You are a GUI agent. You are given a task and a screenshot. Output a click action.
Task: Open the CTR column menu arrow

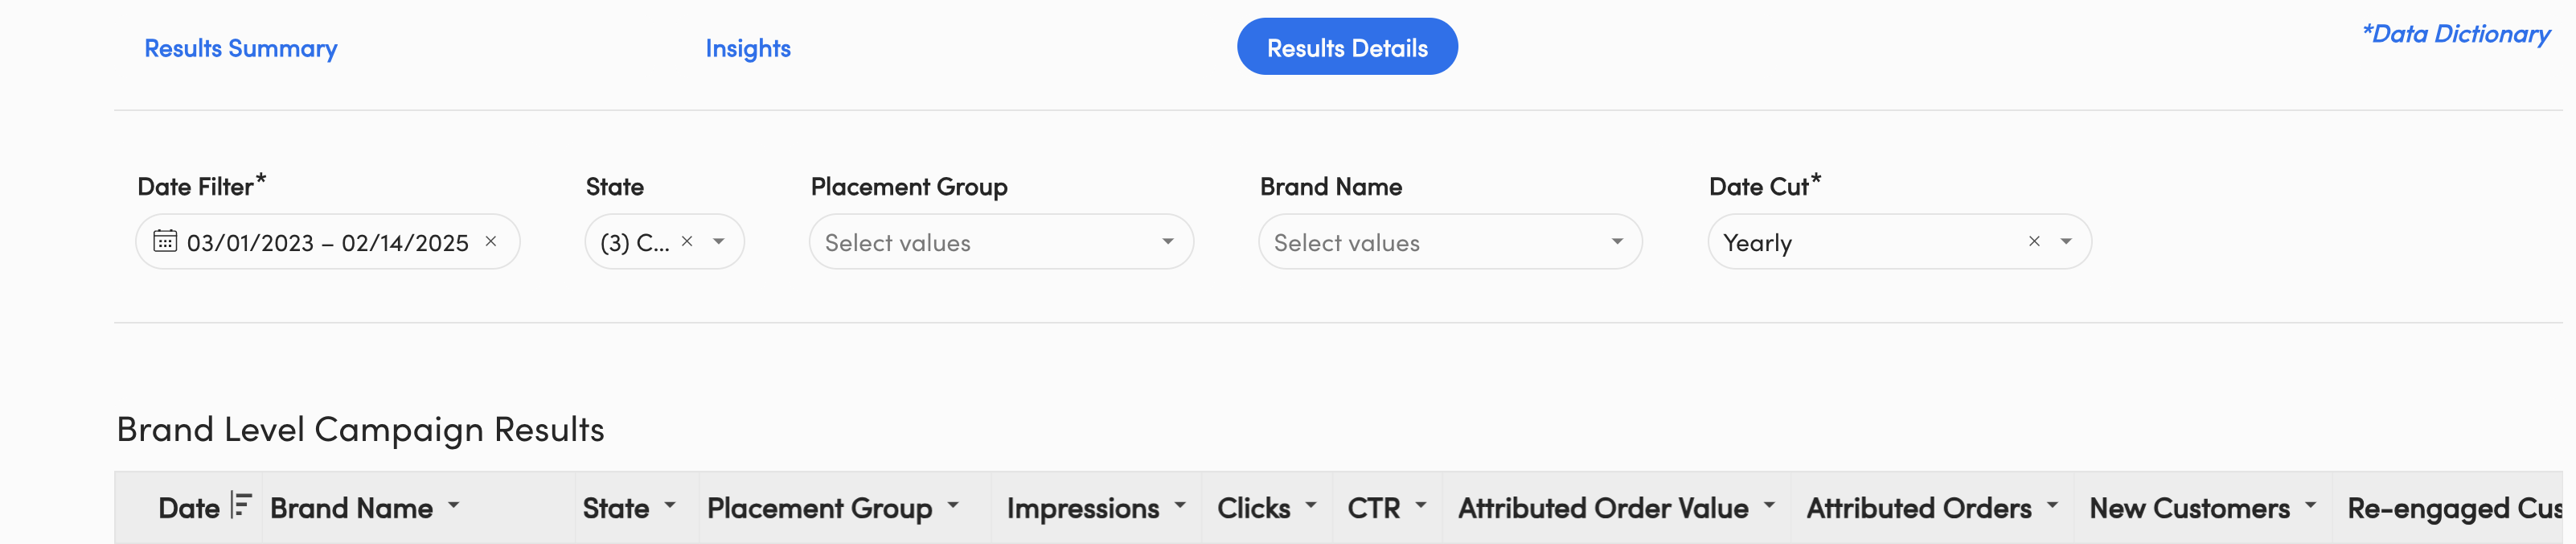tap(1421, 506)
